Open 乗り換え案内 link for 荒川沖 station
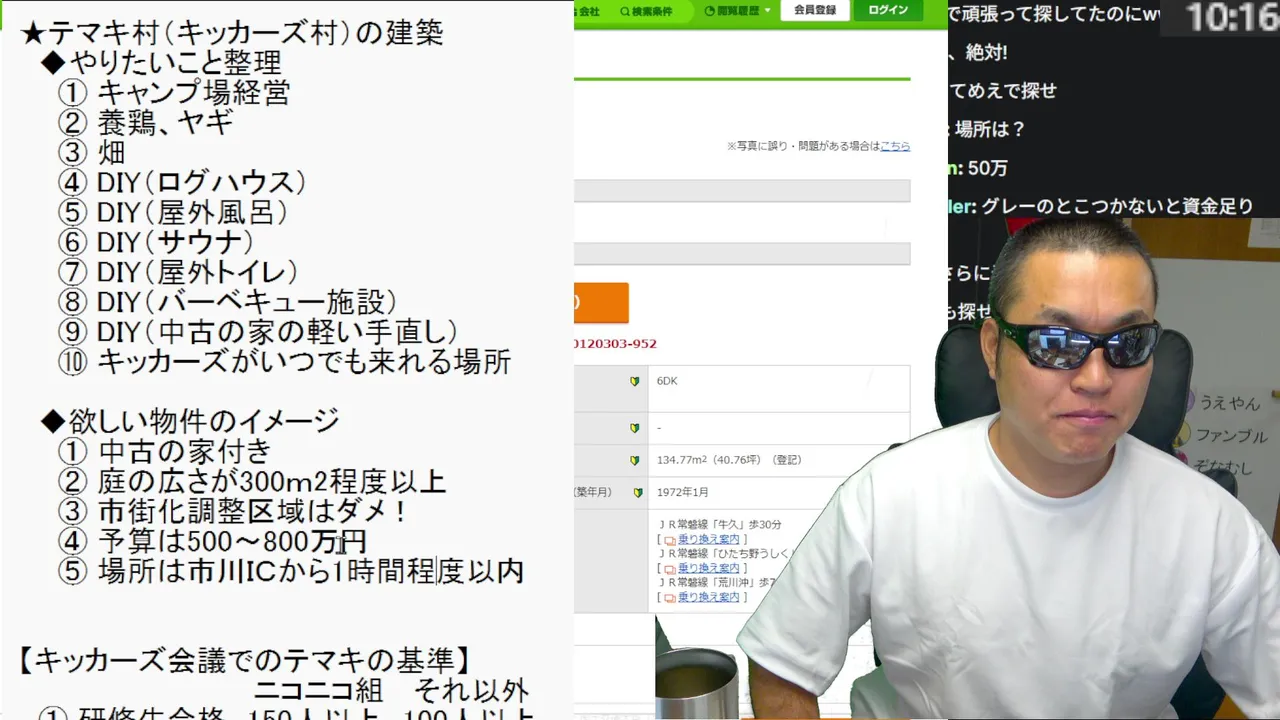Viewport: 1280px width, 720px height. click(708, 597)
